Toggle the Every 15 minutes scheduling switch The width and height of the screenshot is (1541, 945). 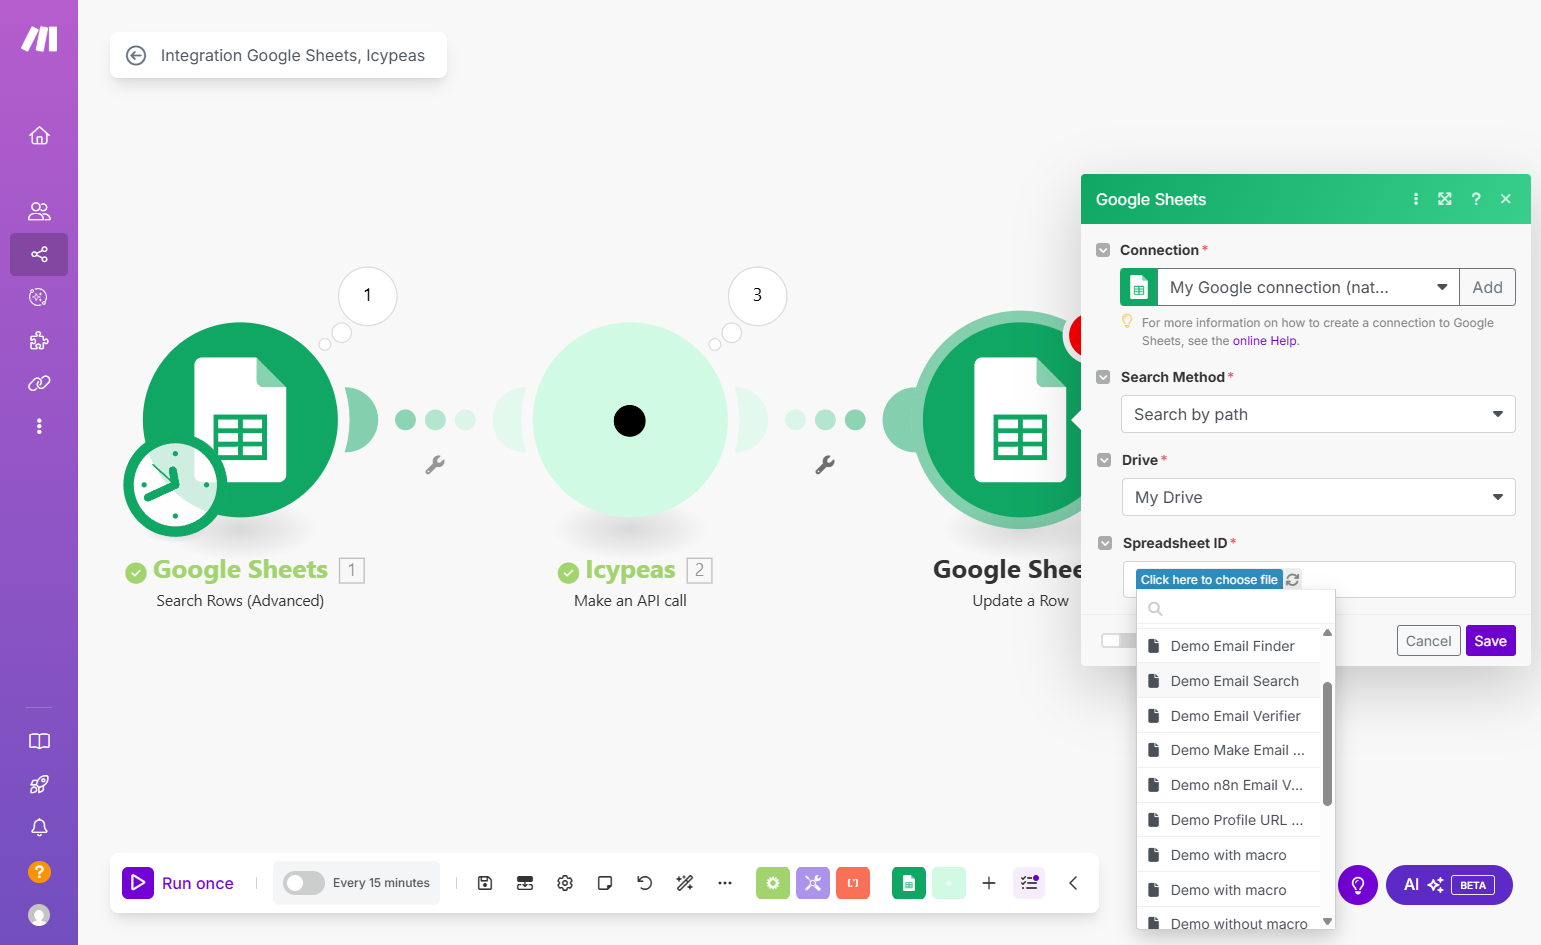coord(304,883)
